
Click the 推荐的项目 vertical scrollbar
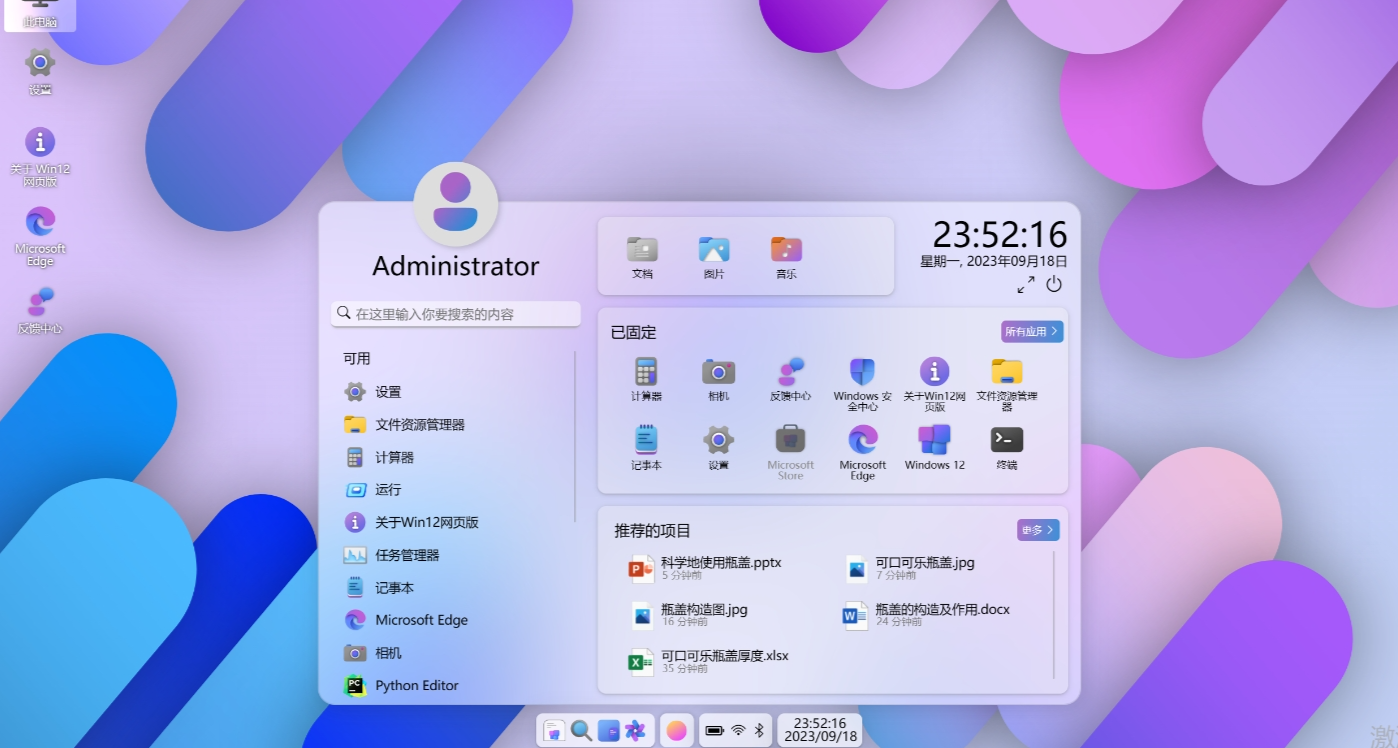1054,614
